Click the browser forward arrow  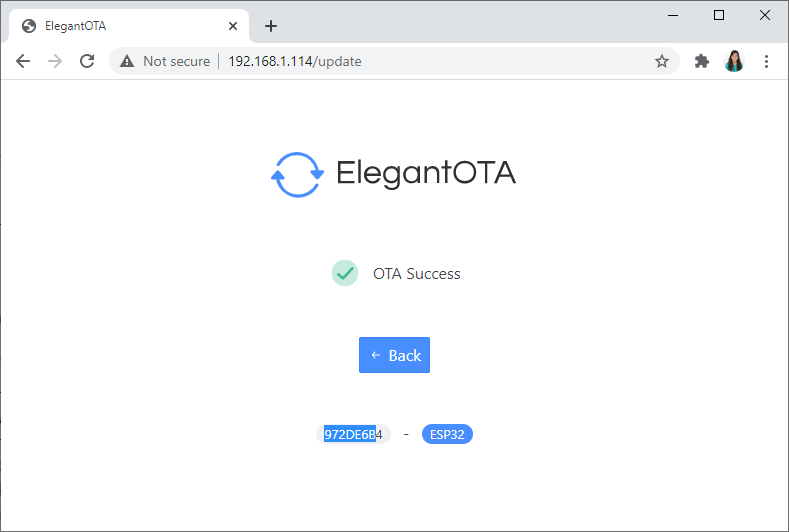(55, 61)
